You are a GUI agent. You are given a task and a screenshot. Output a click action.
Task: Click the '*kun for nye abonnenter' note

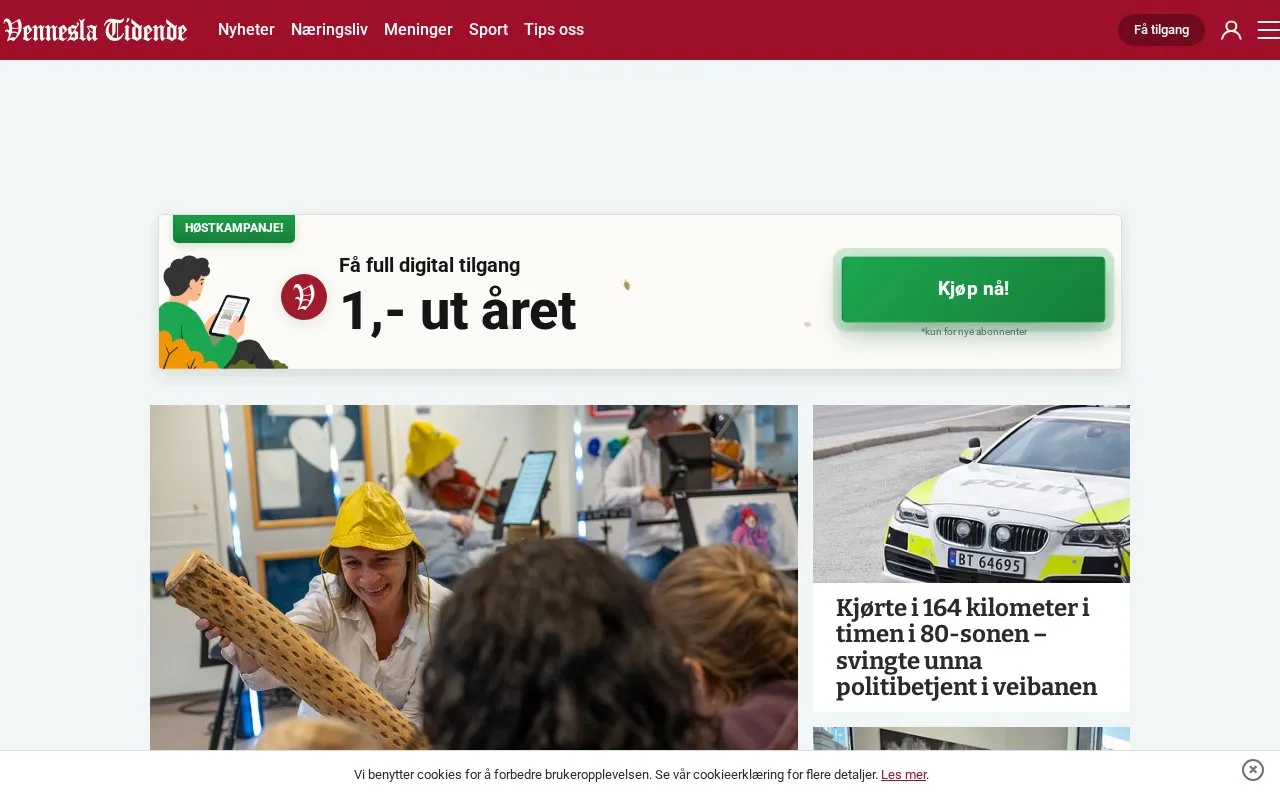click(974, 332)
